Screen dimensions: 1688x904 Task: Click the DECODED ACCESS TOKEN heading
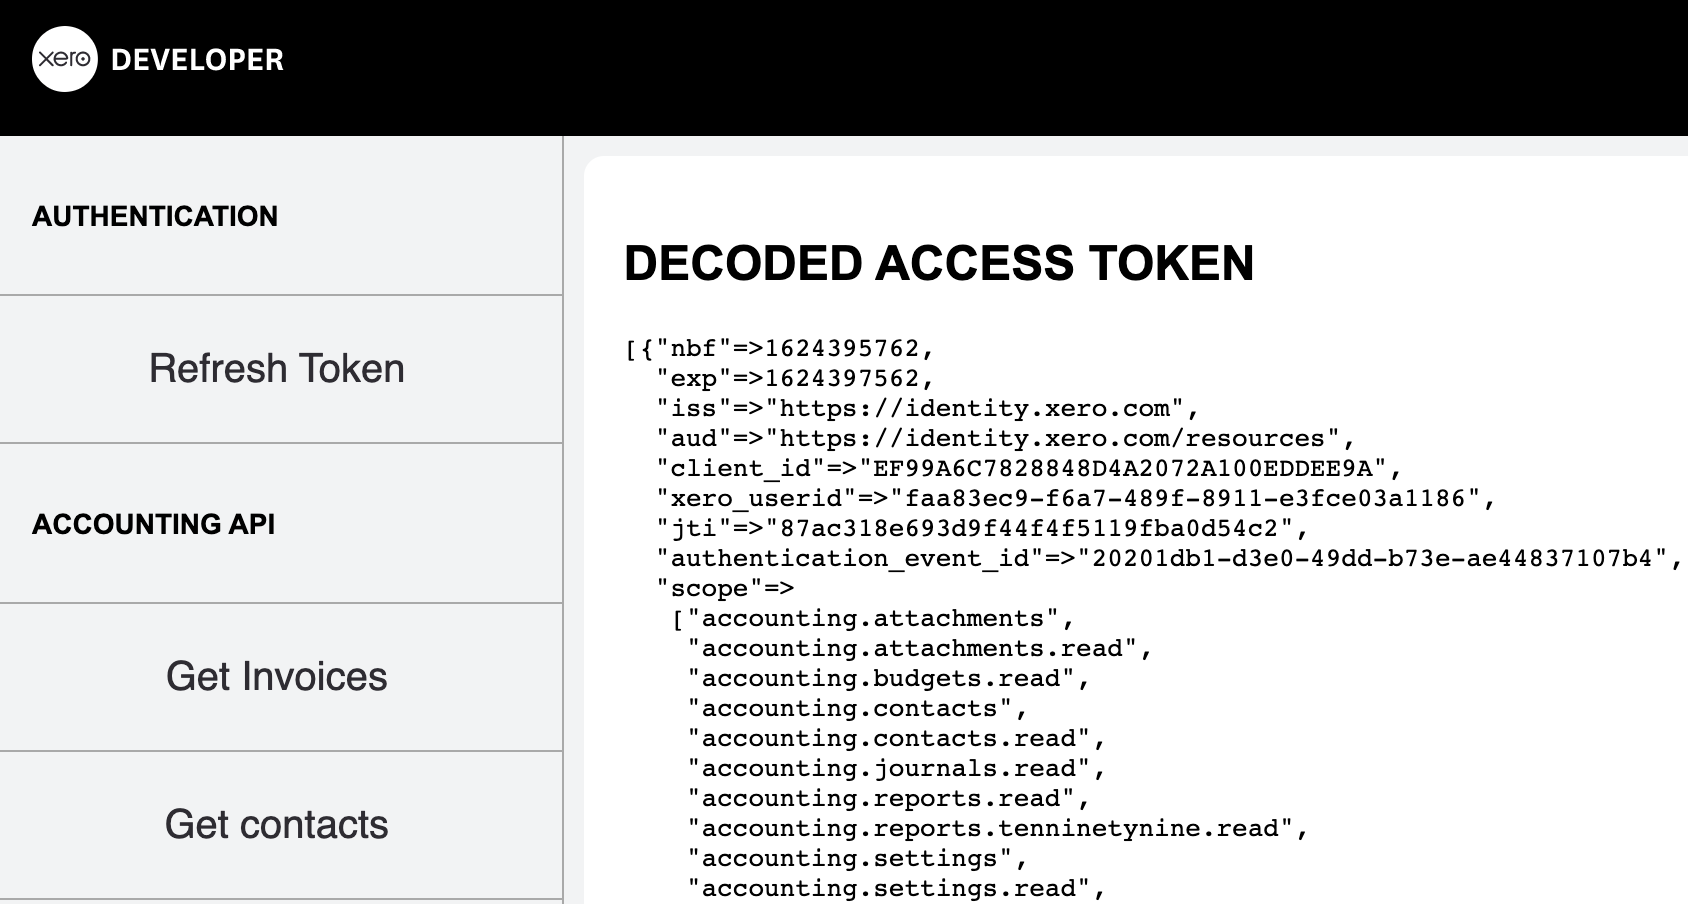pyautogui.click(x=939, y=264)
